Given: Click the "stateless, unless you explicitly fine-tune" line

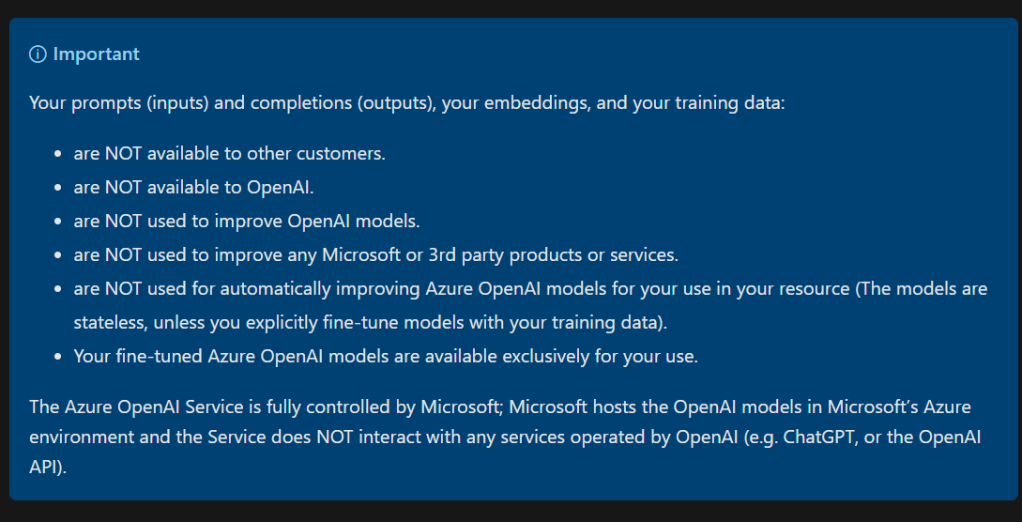Looking at the screenshot, I should (x=370, y=322).
